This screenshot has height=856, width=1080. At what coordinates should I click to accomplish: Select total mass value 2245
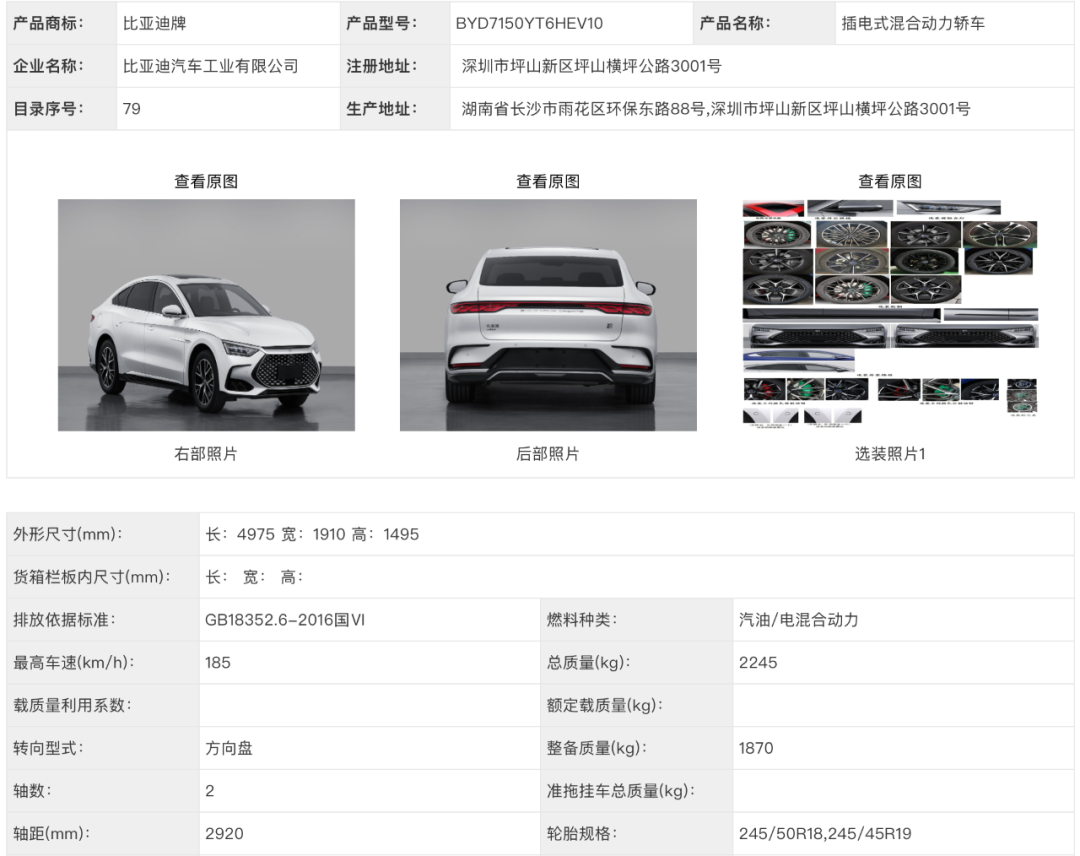click(758, 662)
